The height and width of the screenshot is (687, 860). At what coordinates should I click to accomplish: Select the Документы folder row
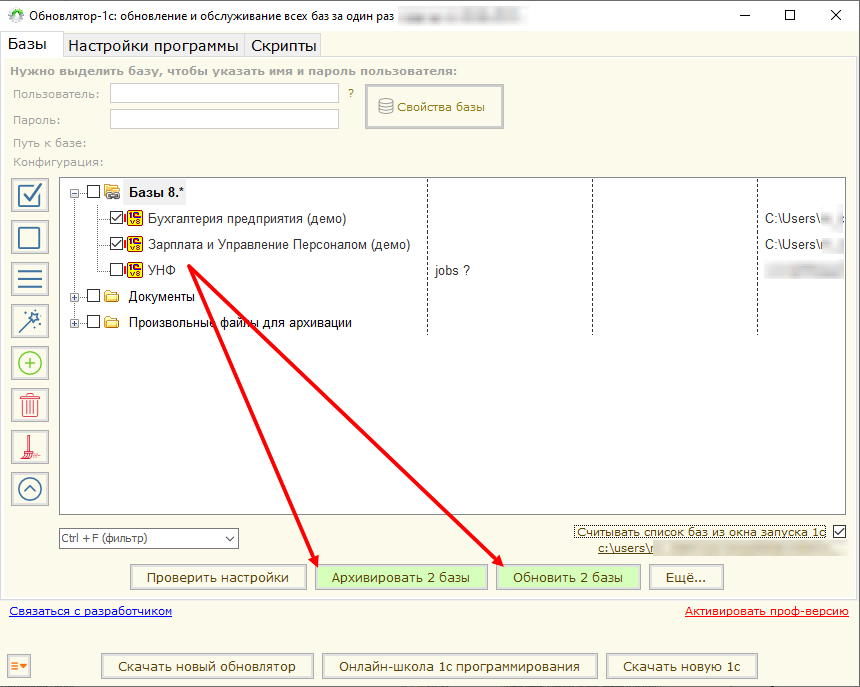tap(162, 297)
